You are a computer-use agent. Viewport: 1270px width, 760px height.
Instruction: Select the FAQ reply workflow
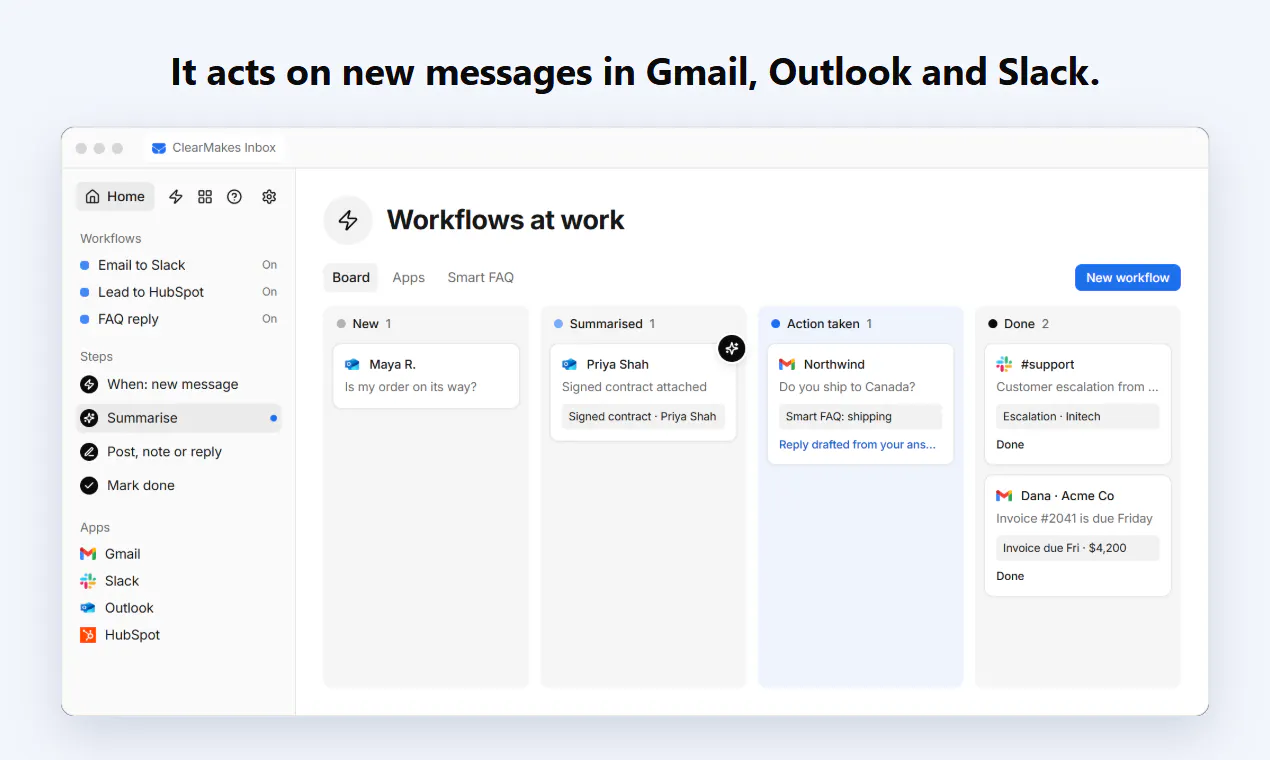coord(128,319)
